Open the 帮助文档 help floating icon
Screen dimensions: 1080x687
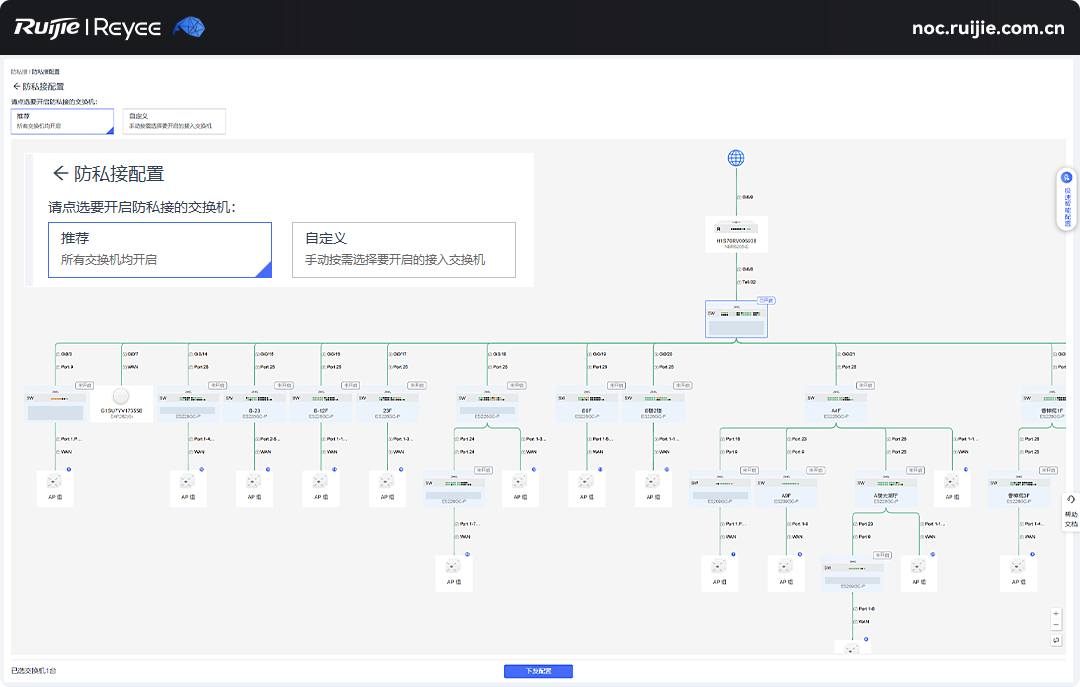(x=1071, y=512)
